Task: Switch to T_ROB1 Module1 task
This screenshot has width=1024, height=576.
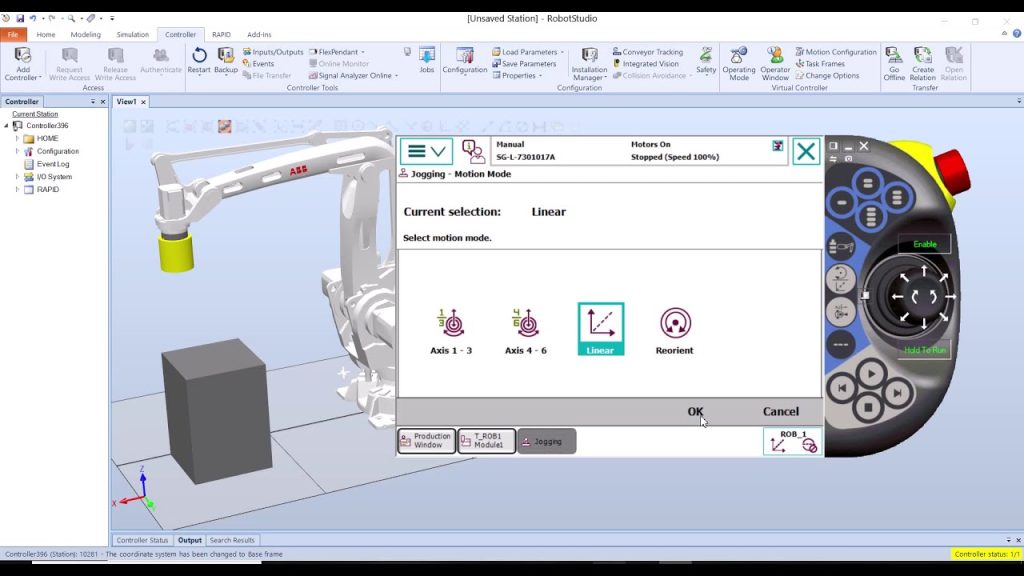Action: click(x=487, y=441)
